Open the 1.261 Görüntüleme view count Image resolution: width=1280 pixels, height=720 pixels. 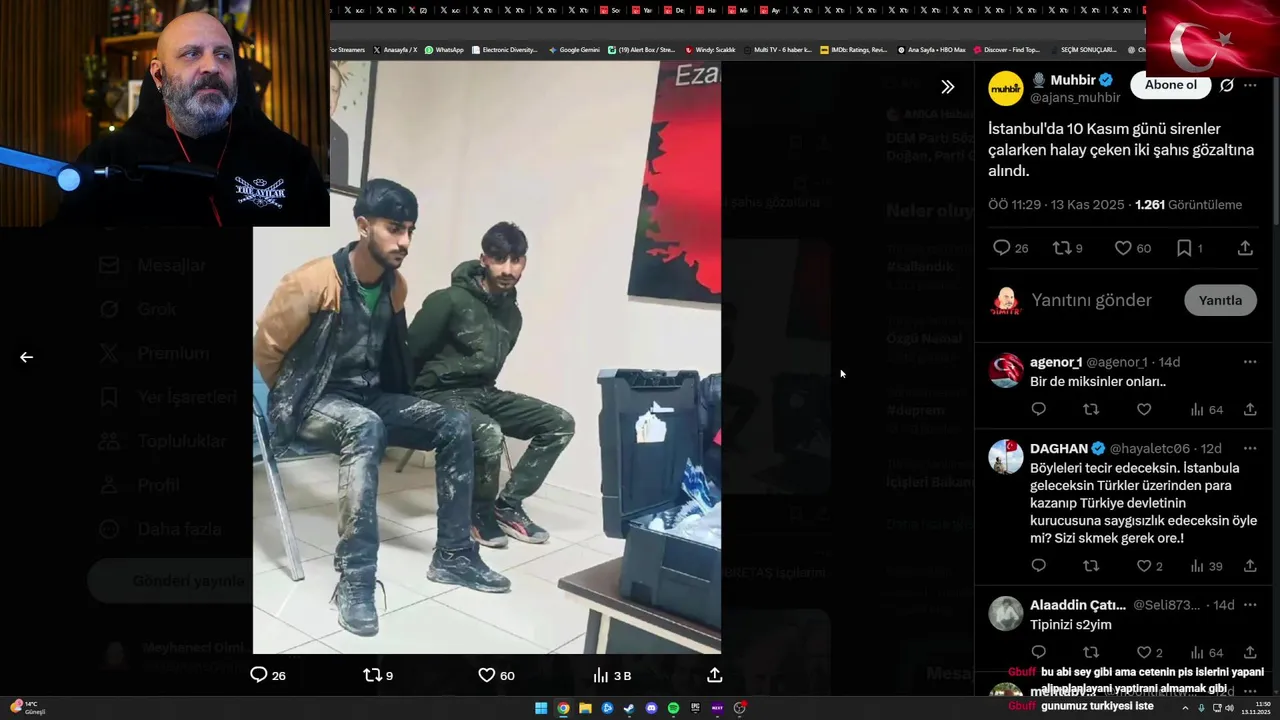point(1188,205)
